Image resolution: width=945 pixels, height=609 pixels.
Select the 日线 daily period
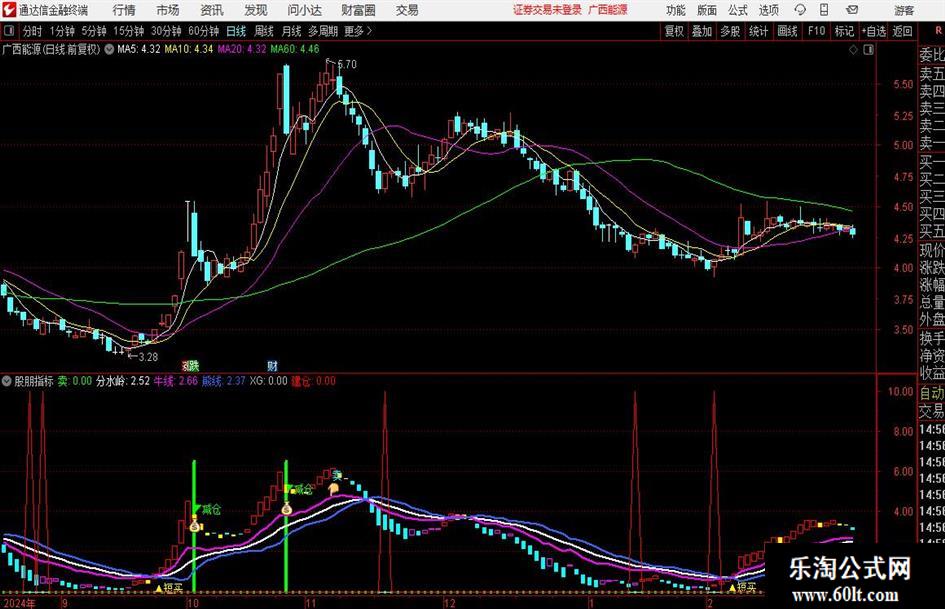click(236, 31)
